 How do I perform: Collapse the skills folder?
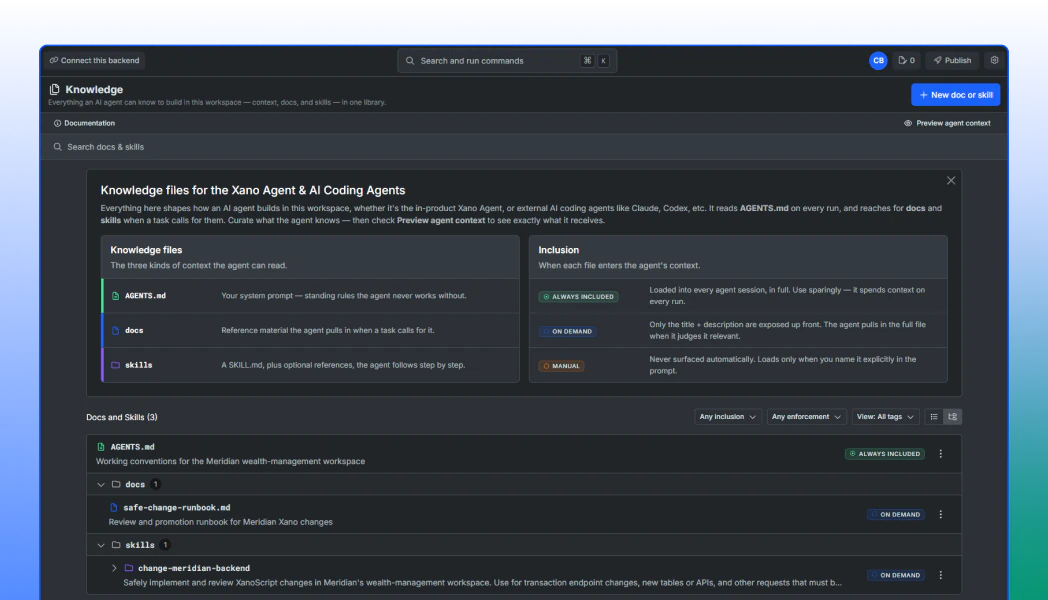(x=101, y=545)
